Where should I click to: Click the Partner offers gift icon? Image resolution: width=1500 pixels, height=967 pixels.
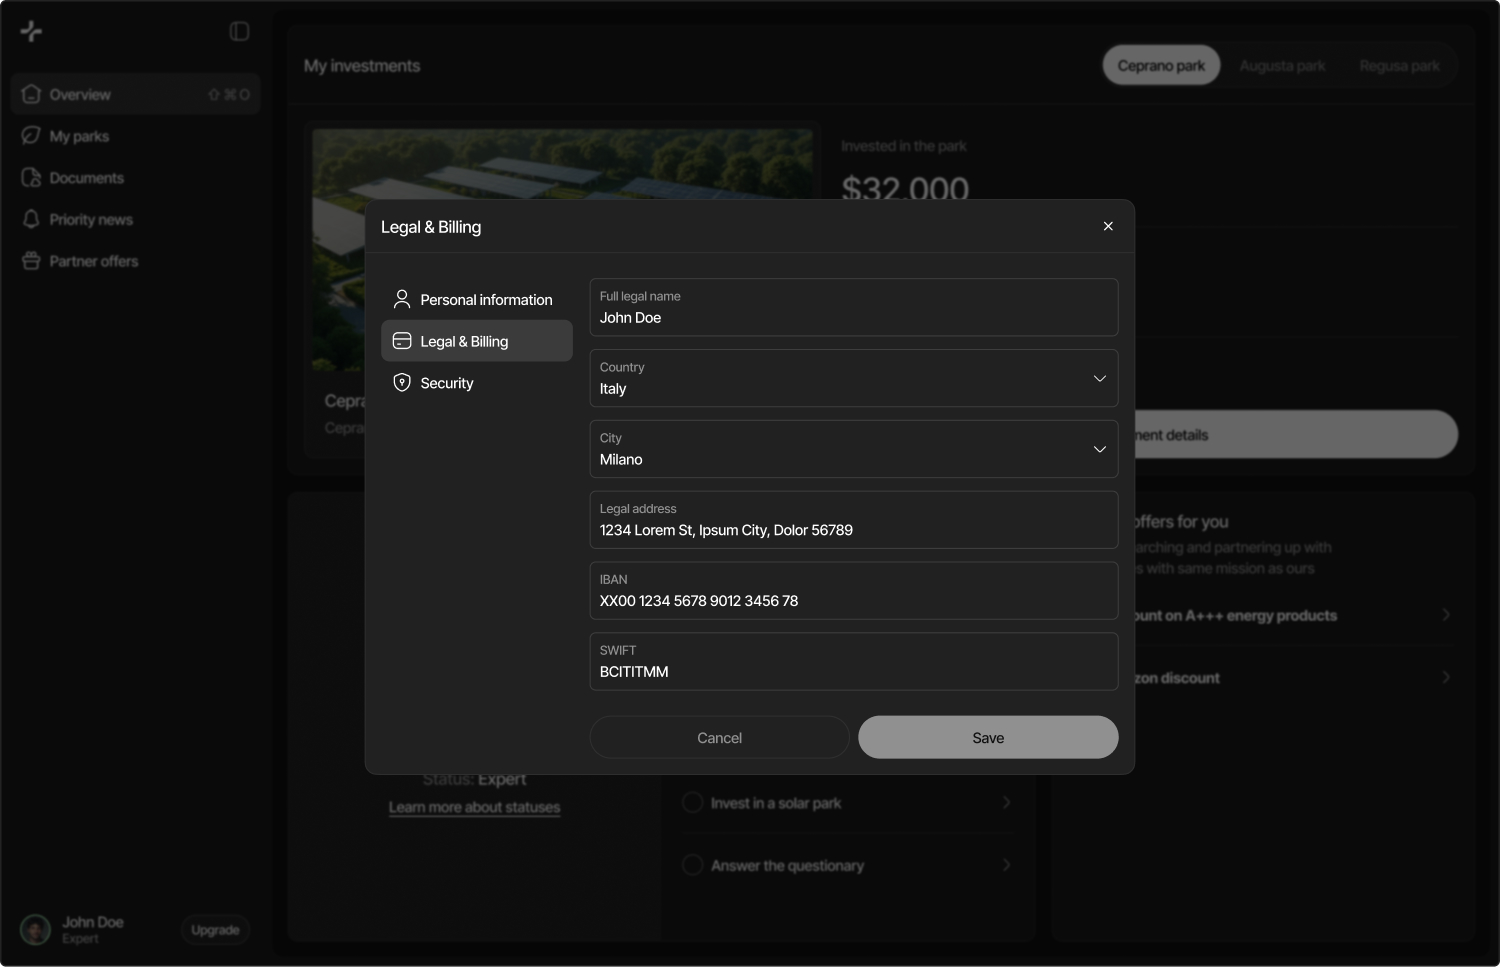[31, 261]
